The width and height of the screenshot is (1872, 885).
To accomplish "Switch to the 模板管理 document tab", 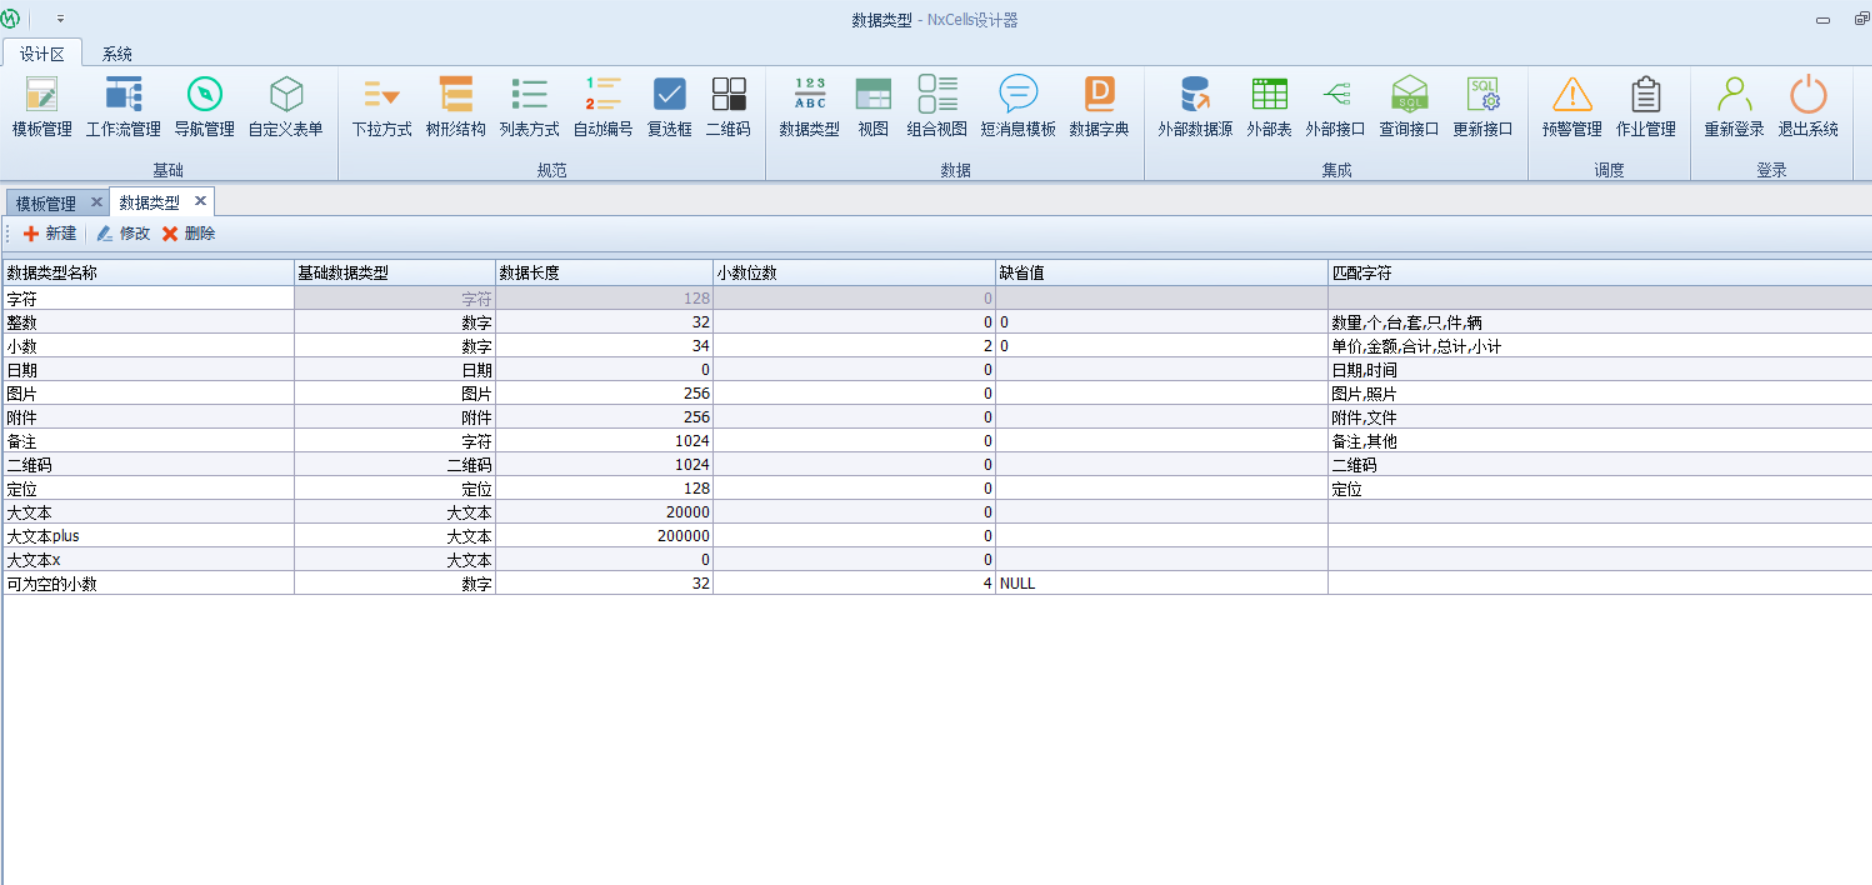I will [x=46, y=203].
